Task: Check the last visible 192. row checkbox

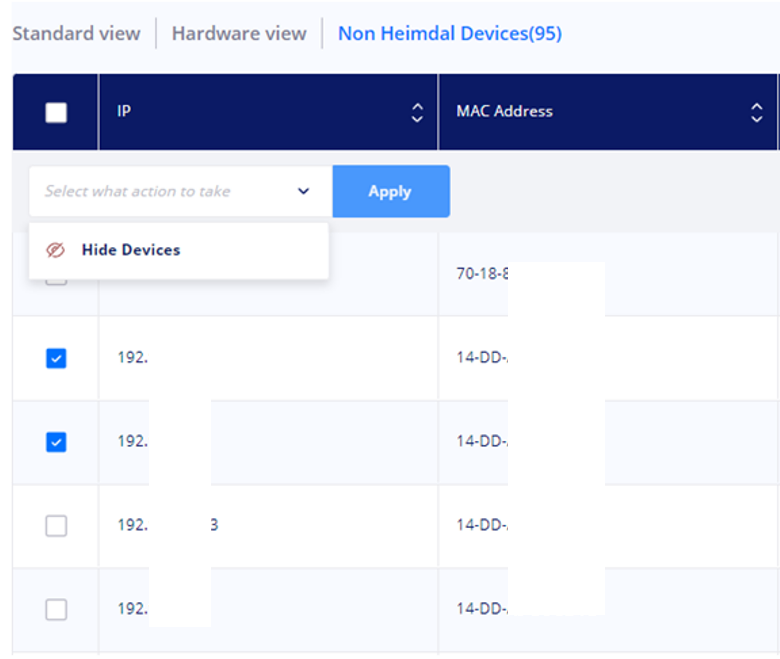Action: coord(56,609)
